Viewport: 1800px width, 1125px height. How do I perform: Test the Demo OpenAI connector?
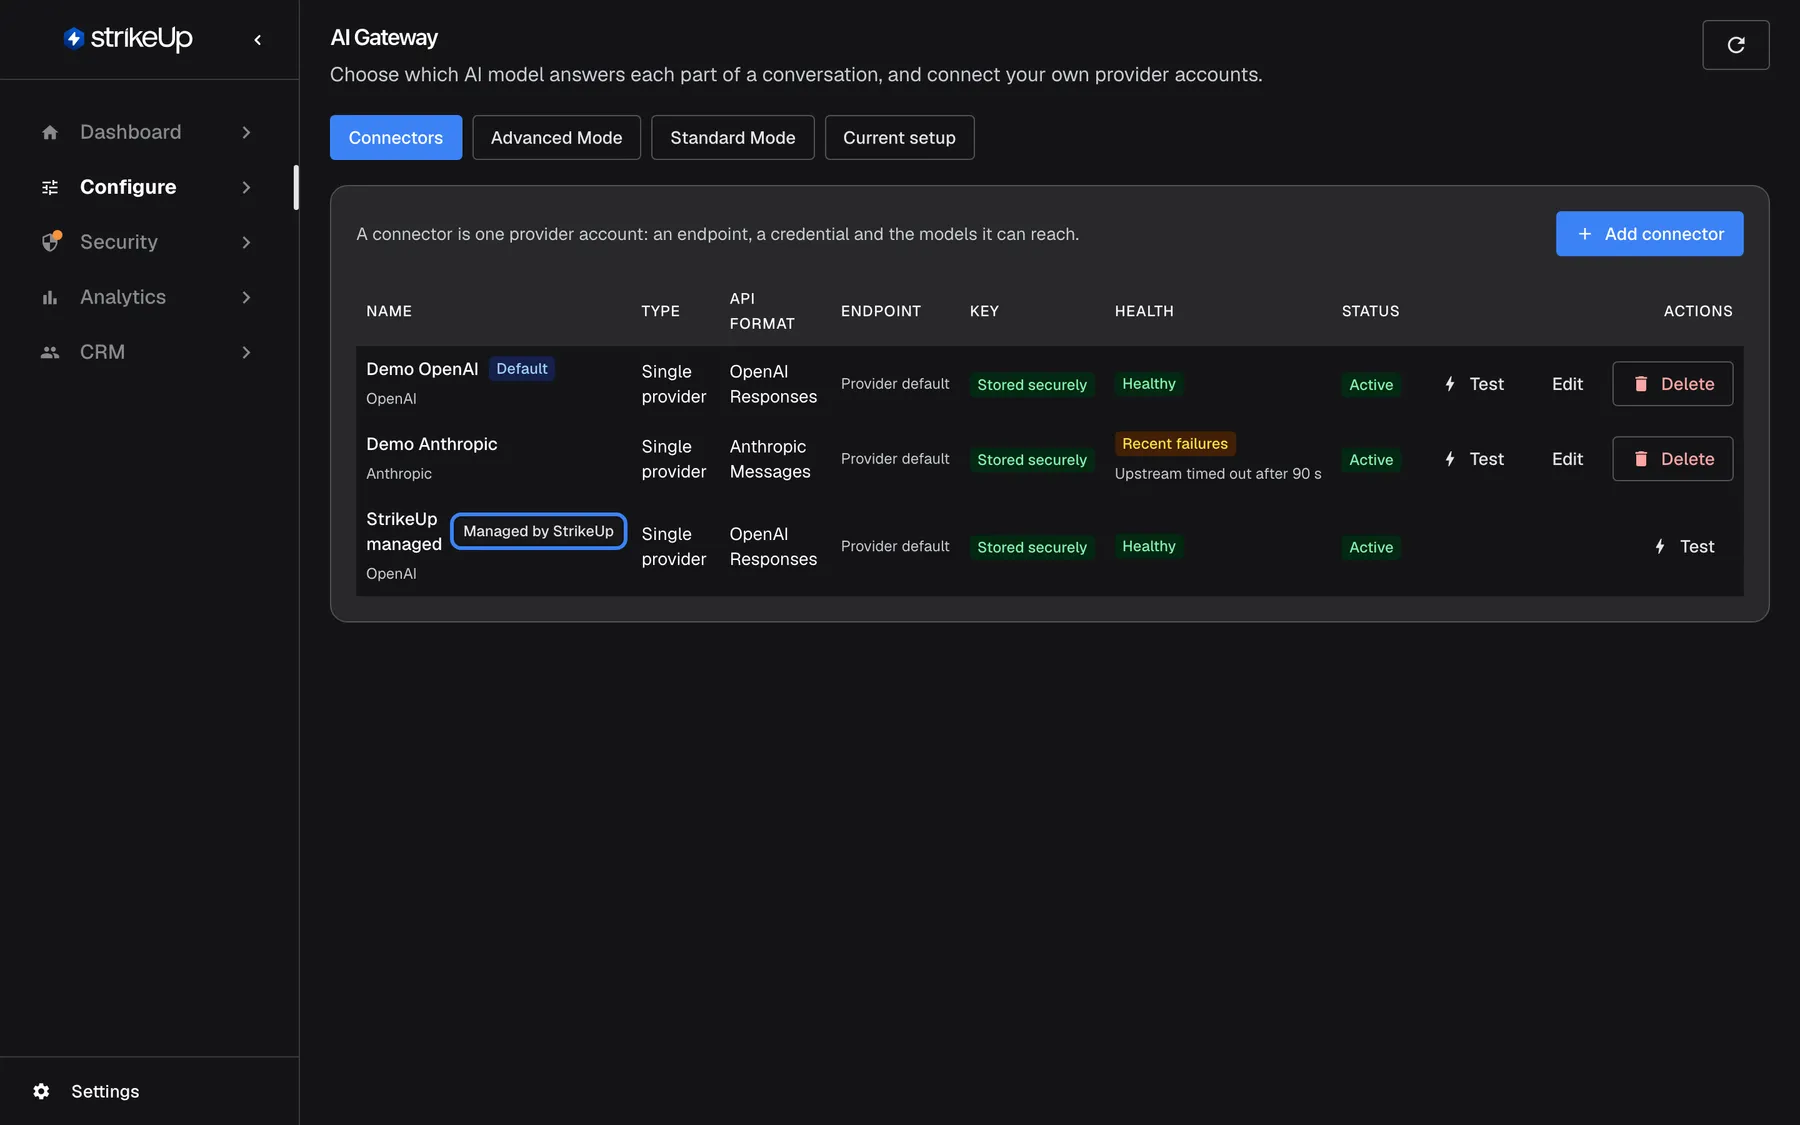1474,384
